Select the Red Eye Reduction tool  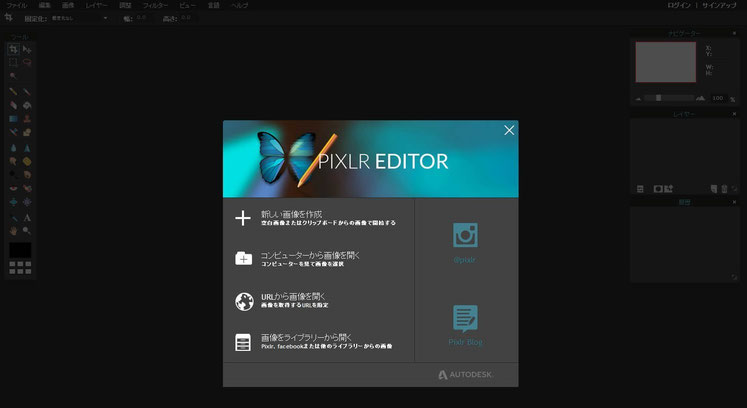coord(13,188)
